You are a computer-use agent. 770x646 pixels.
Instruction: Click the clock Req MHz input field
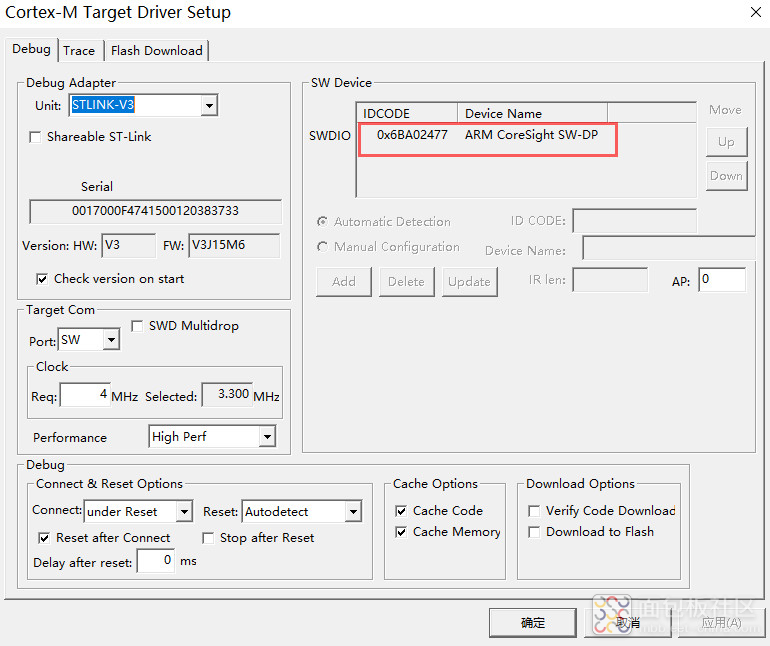click(84, 396)
